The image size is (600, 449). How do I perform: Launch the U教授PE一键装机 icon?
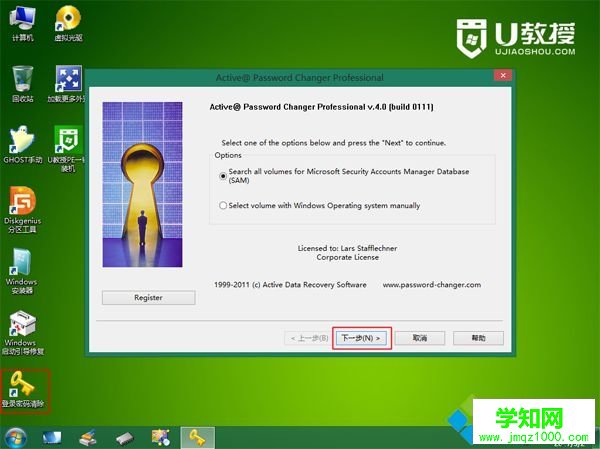(67, 149)
